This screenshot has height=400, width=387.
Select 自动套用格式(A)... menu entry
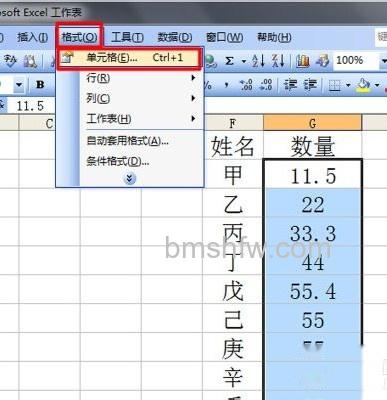[130, 141]
